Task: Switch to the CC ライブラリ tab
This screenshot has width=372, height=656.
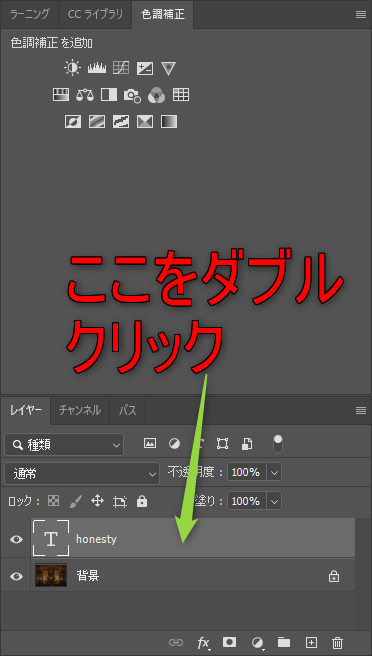Action: [x=95, y=14]
